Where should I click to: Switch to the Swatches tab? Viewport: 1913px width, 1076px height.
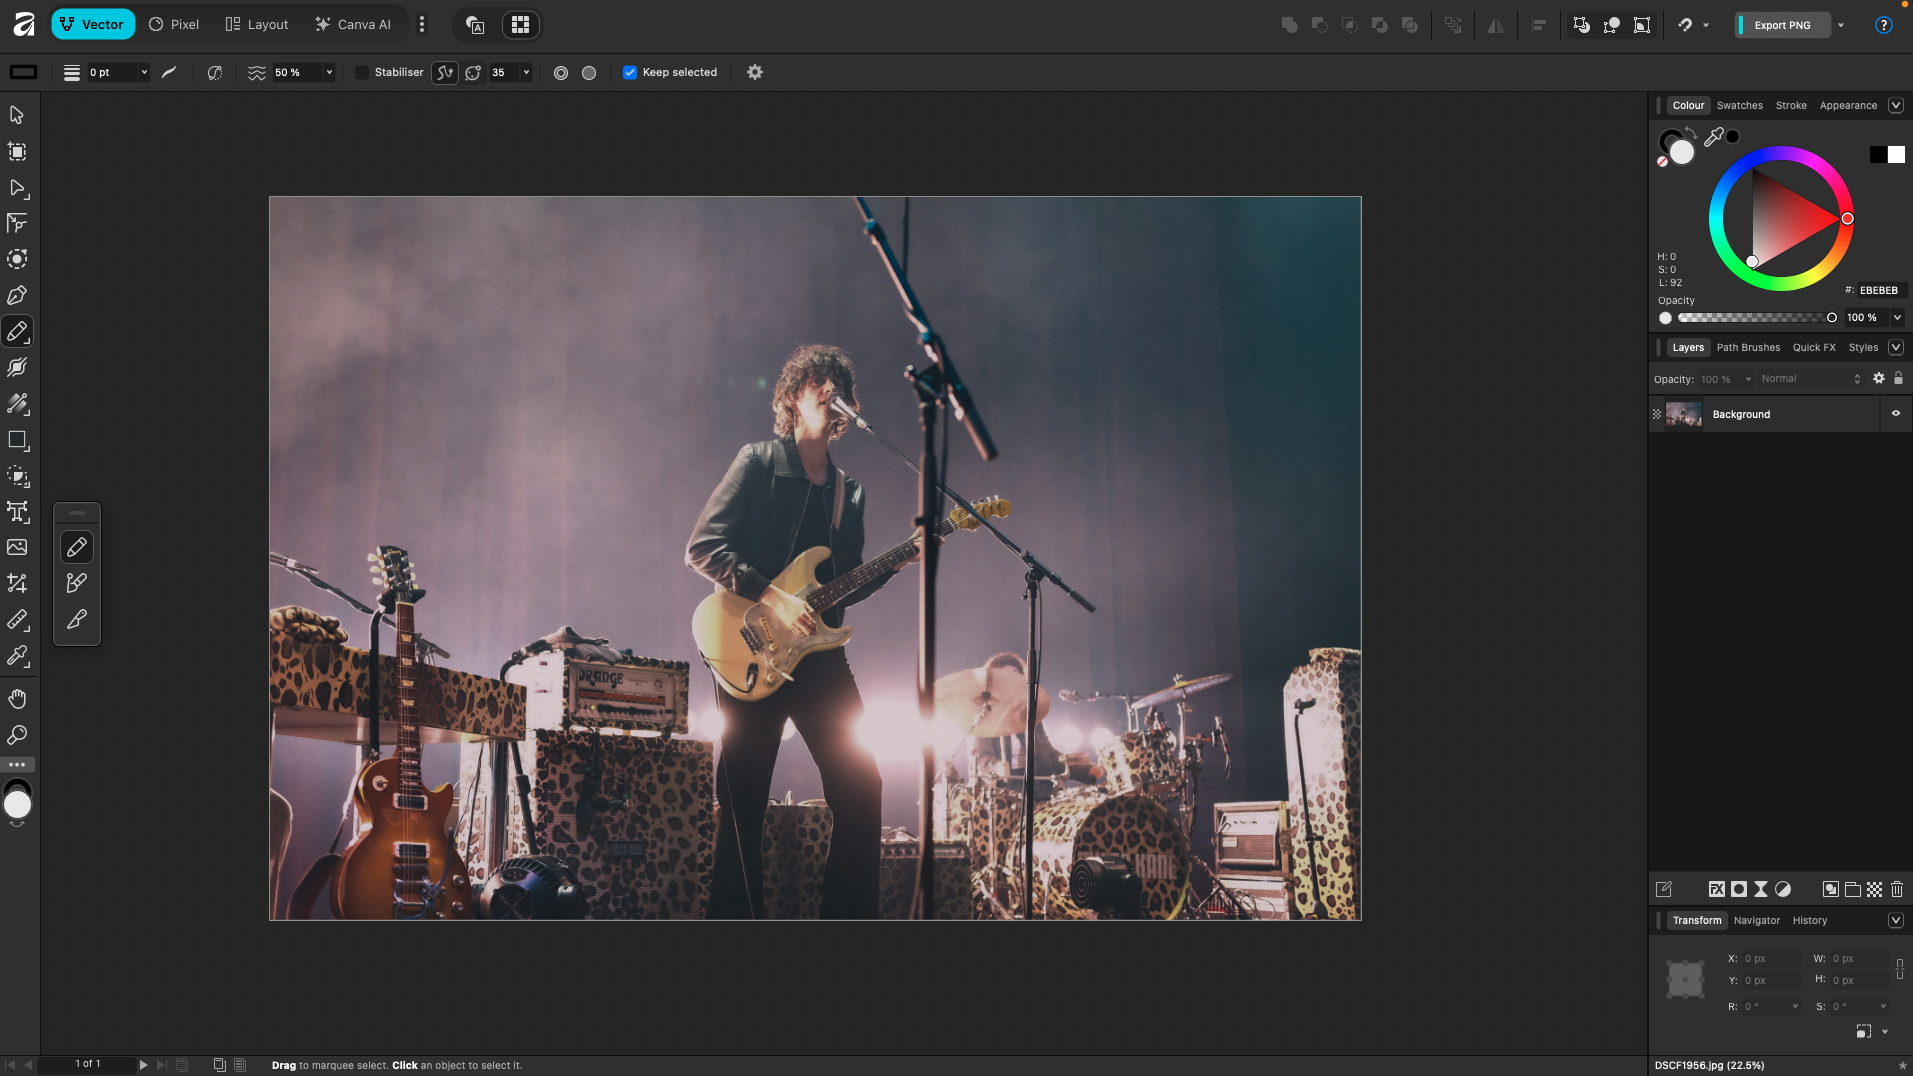[x=1740, y=106]
